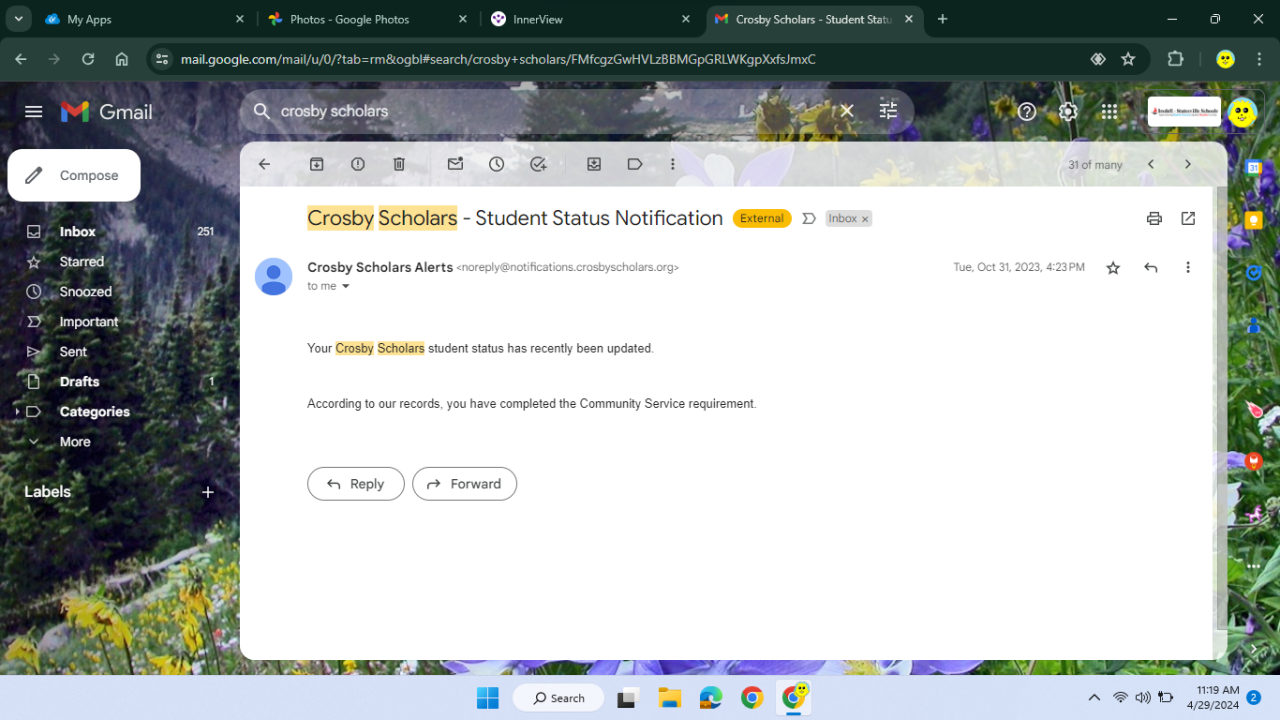Image resolution: width=1280 pixels, height=720 pixels.
Task: Remove the Inbox label from email
Action: click(x=865, y=219)
